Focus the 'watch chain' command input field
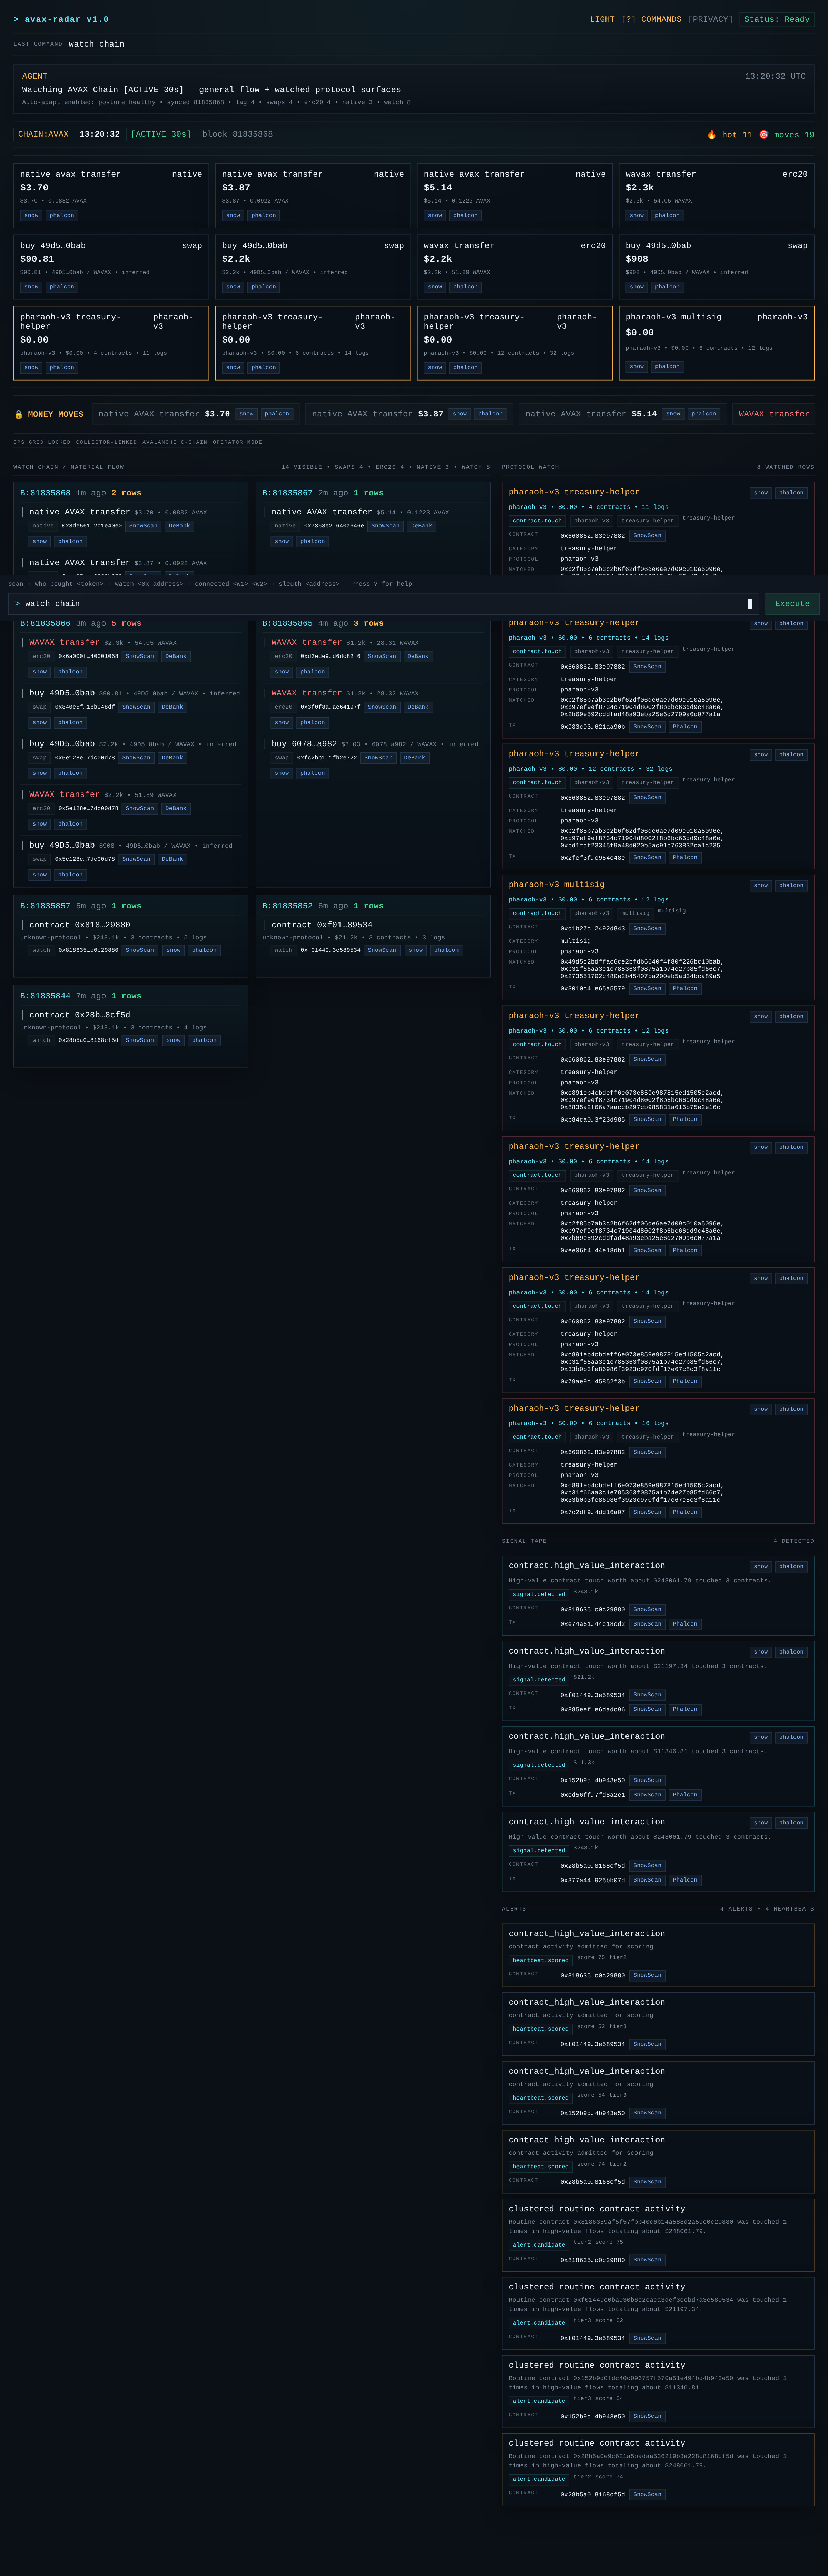The width and height of the screenshot is (828, 2576). 384,604
